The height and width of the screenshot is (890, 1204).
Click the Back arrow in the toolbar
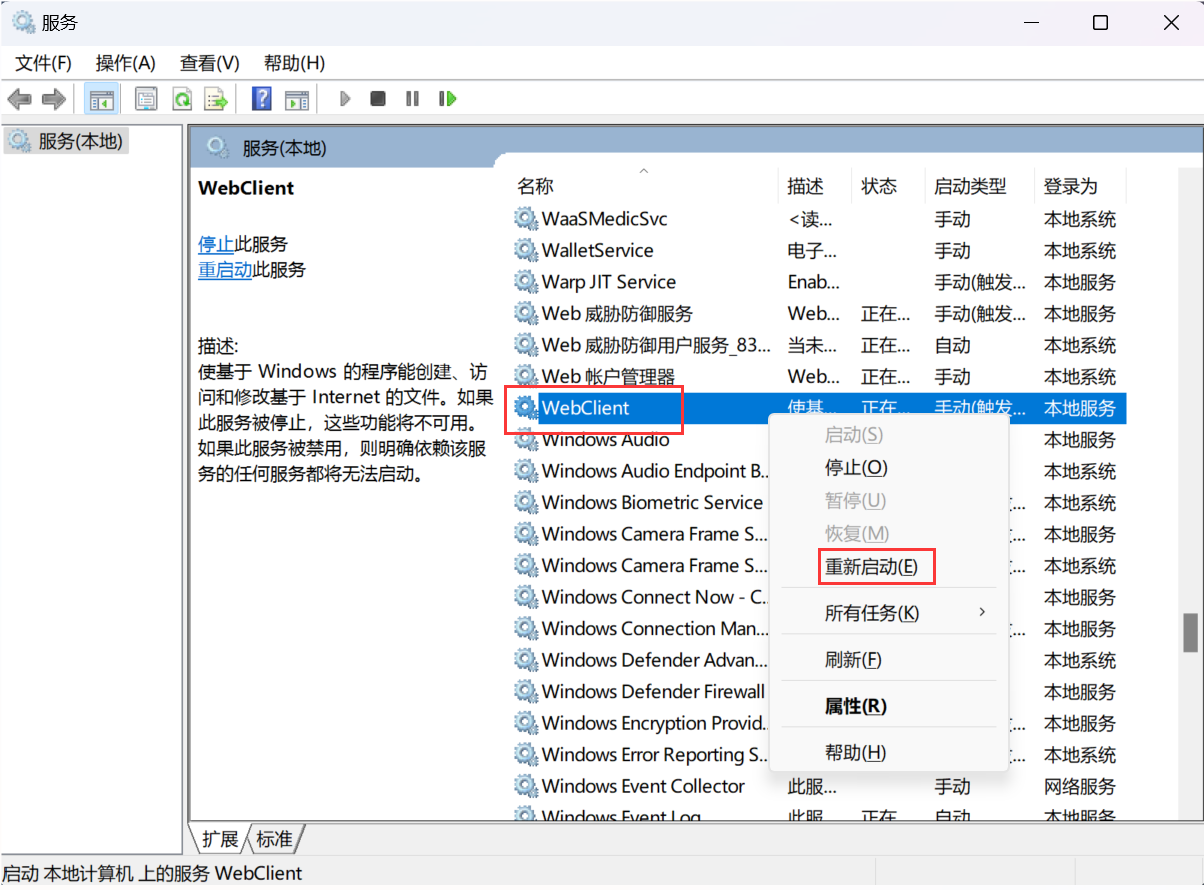(x=20, y=99)
